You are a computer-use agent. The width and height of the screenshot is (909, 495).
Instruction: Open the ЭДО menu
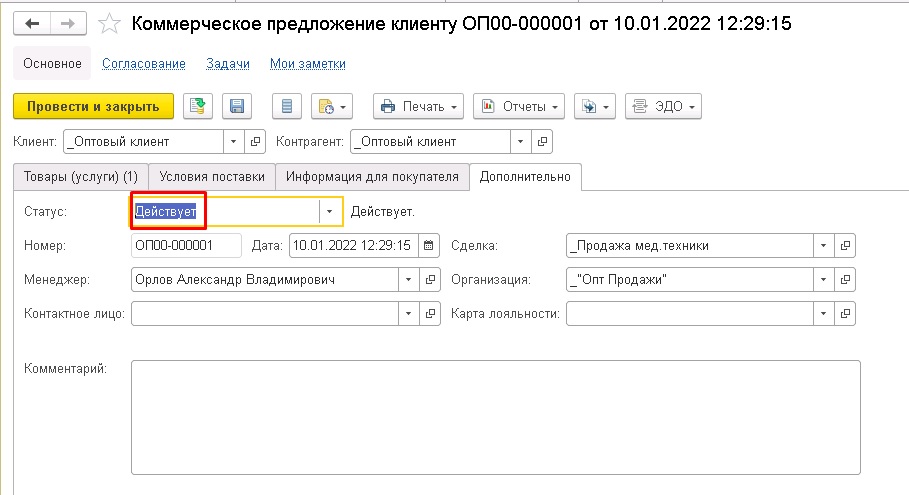(x=663, y=107)
